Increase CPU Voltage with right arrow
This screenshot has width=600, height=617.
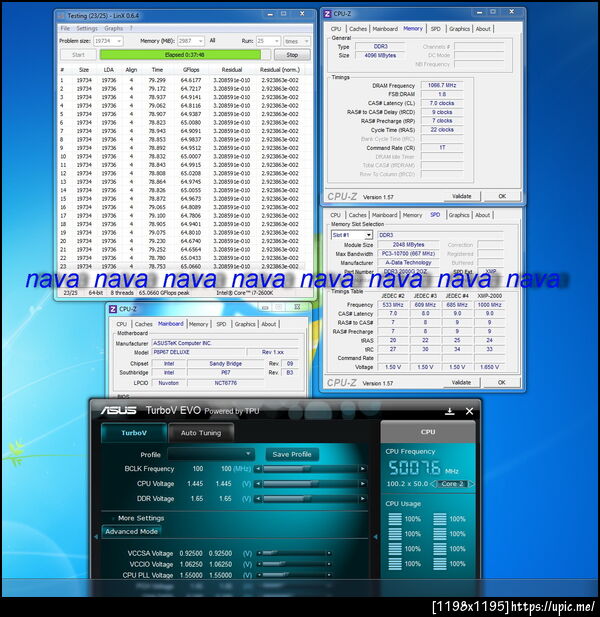(x=363, y=484)
